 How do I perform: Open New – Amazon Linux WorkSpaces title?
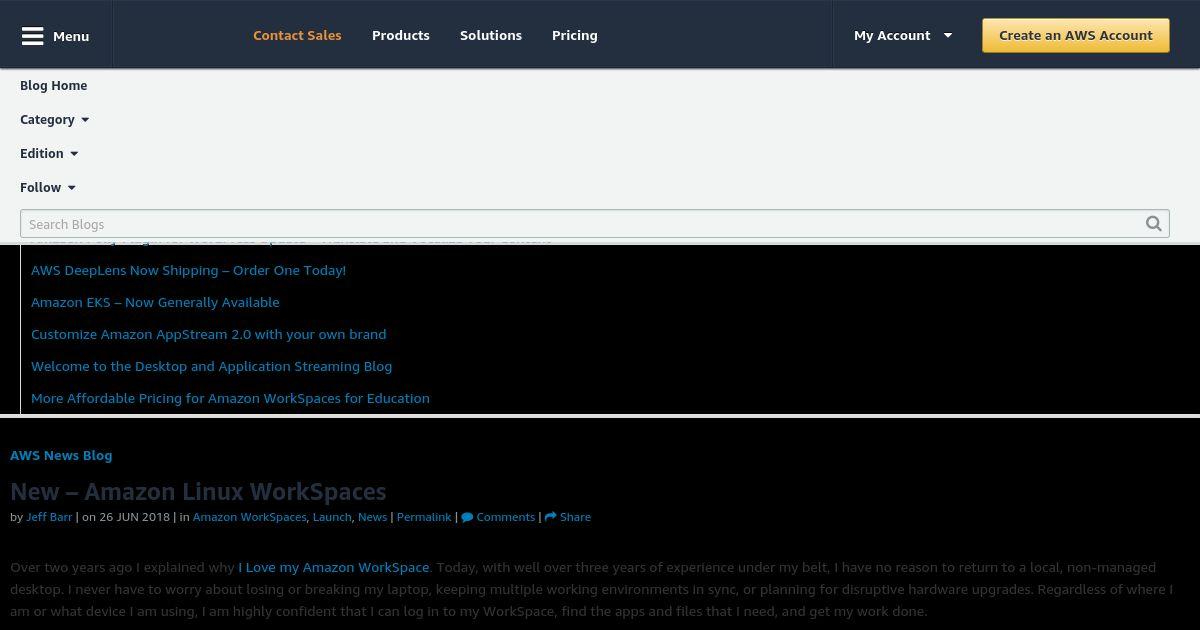click(198, 491)
